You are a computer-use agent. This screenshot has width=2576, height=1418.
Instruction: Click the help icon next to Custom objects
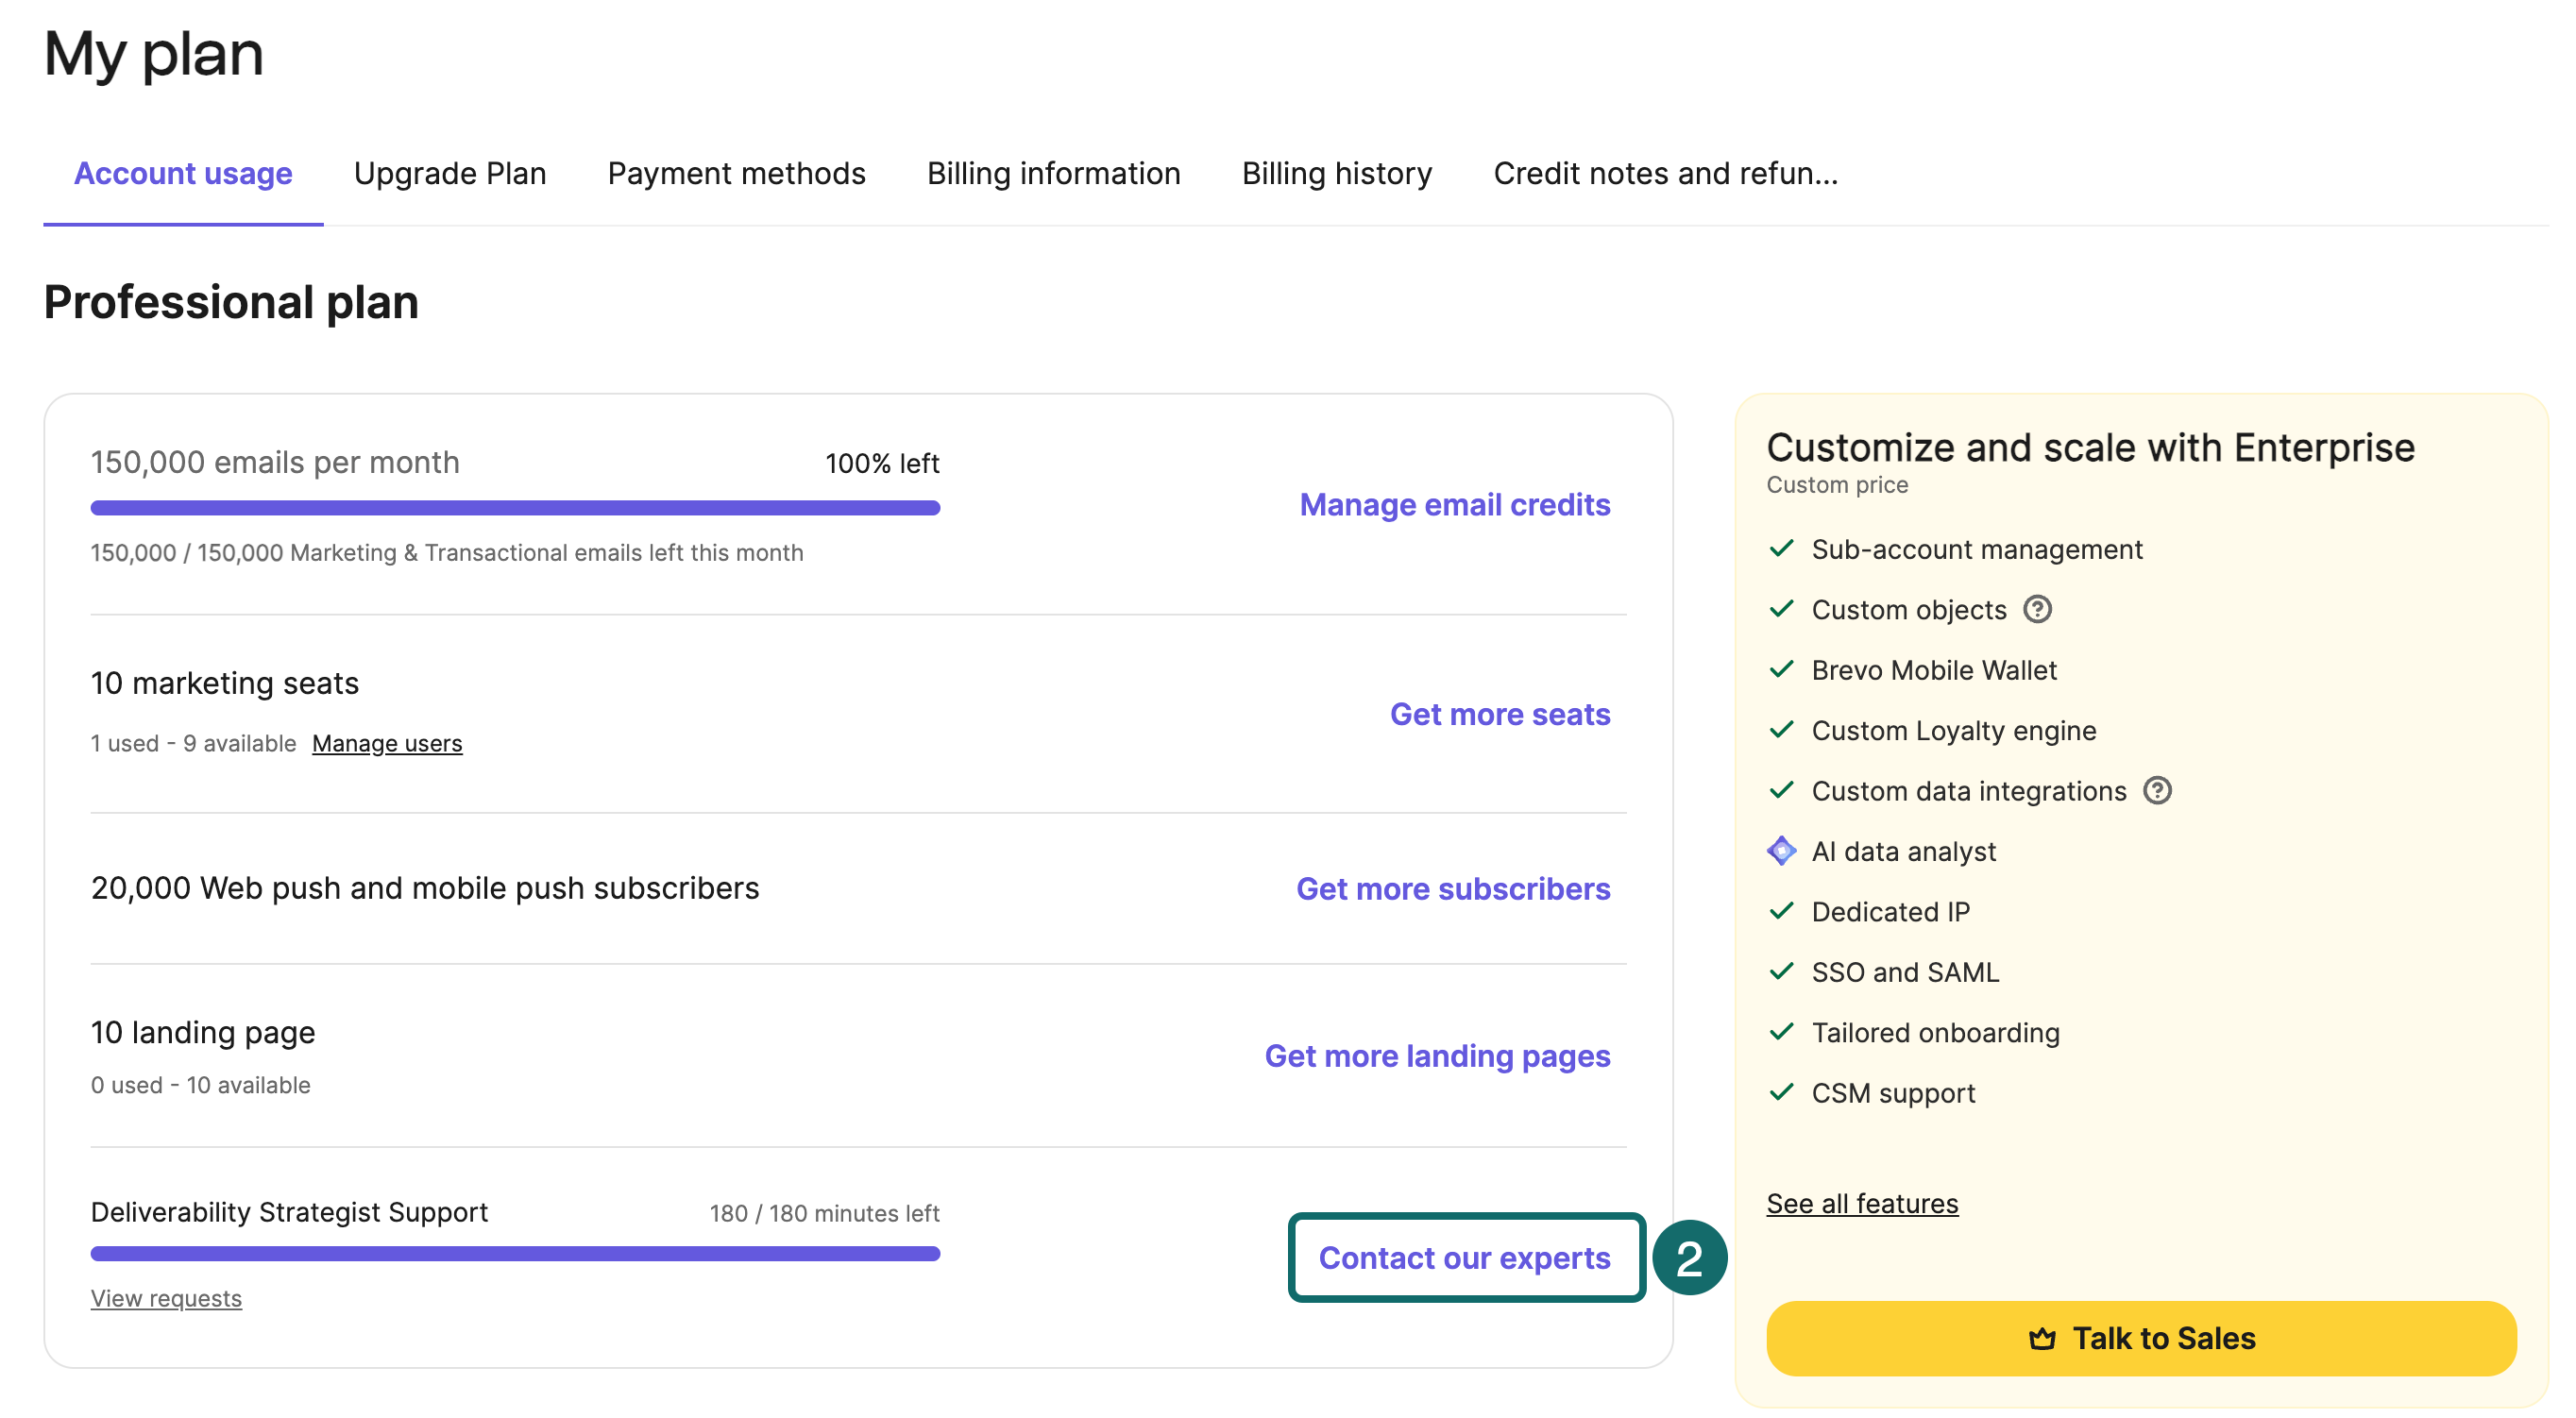coord(2036,609)
